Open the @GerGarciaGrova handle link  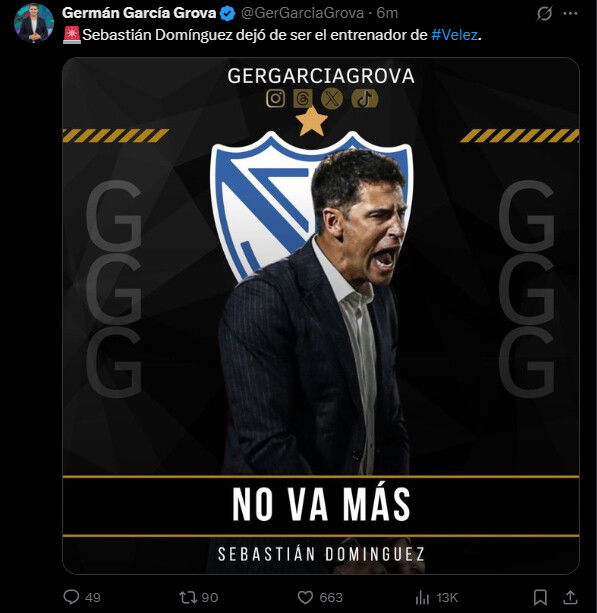(x=303, y=13)
